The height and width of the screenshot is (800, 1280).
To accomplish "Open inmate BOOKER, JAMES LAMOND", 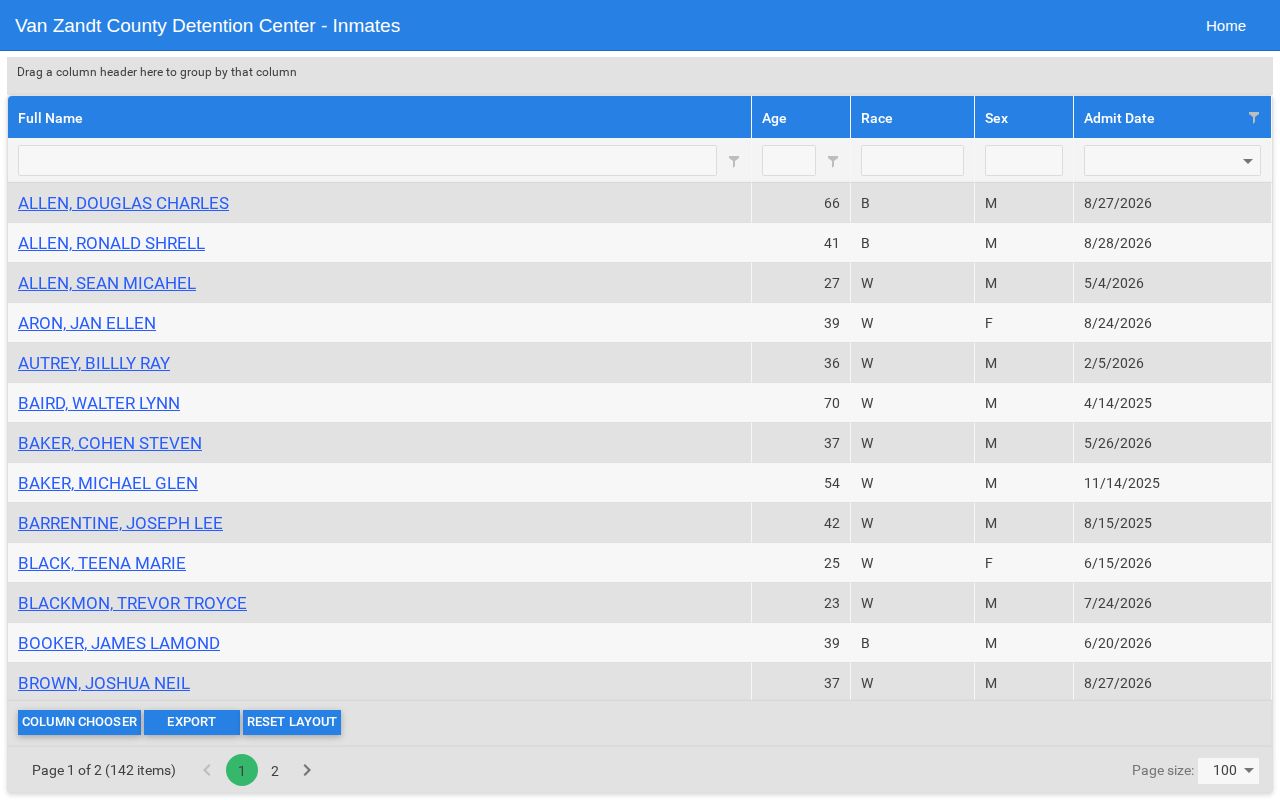I will click(x=119, y=643).
